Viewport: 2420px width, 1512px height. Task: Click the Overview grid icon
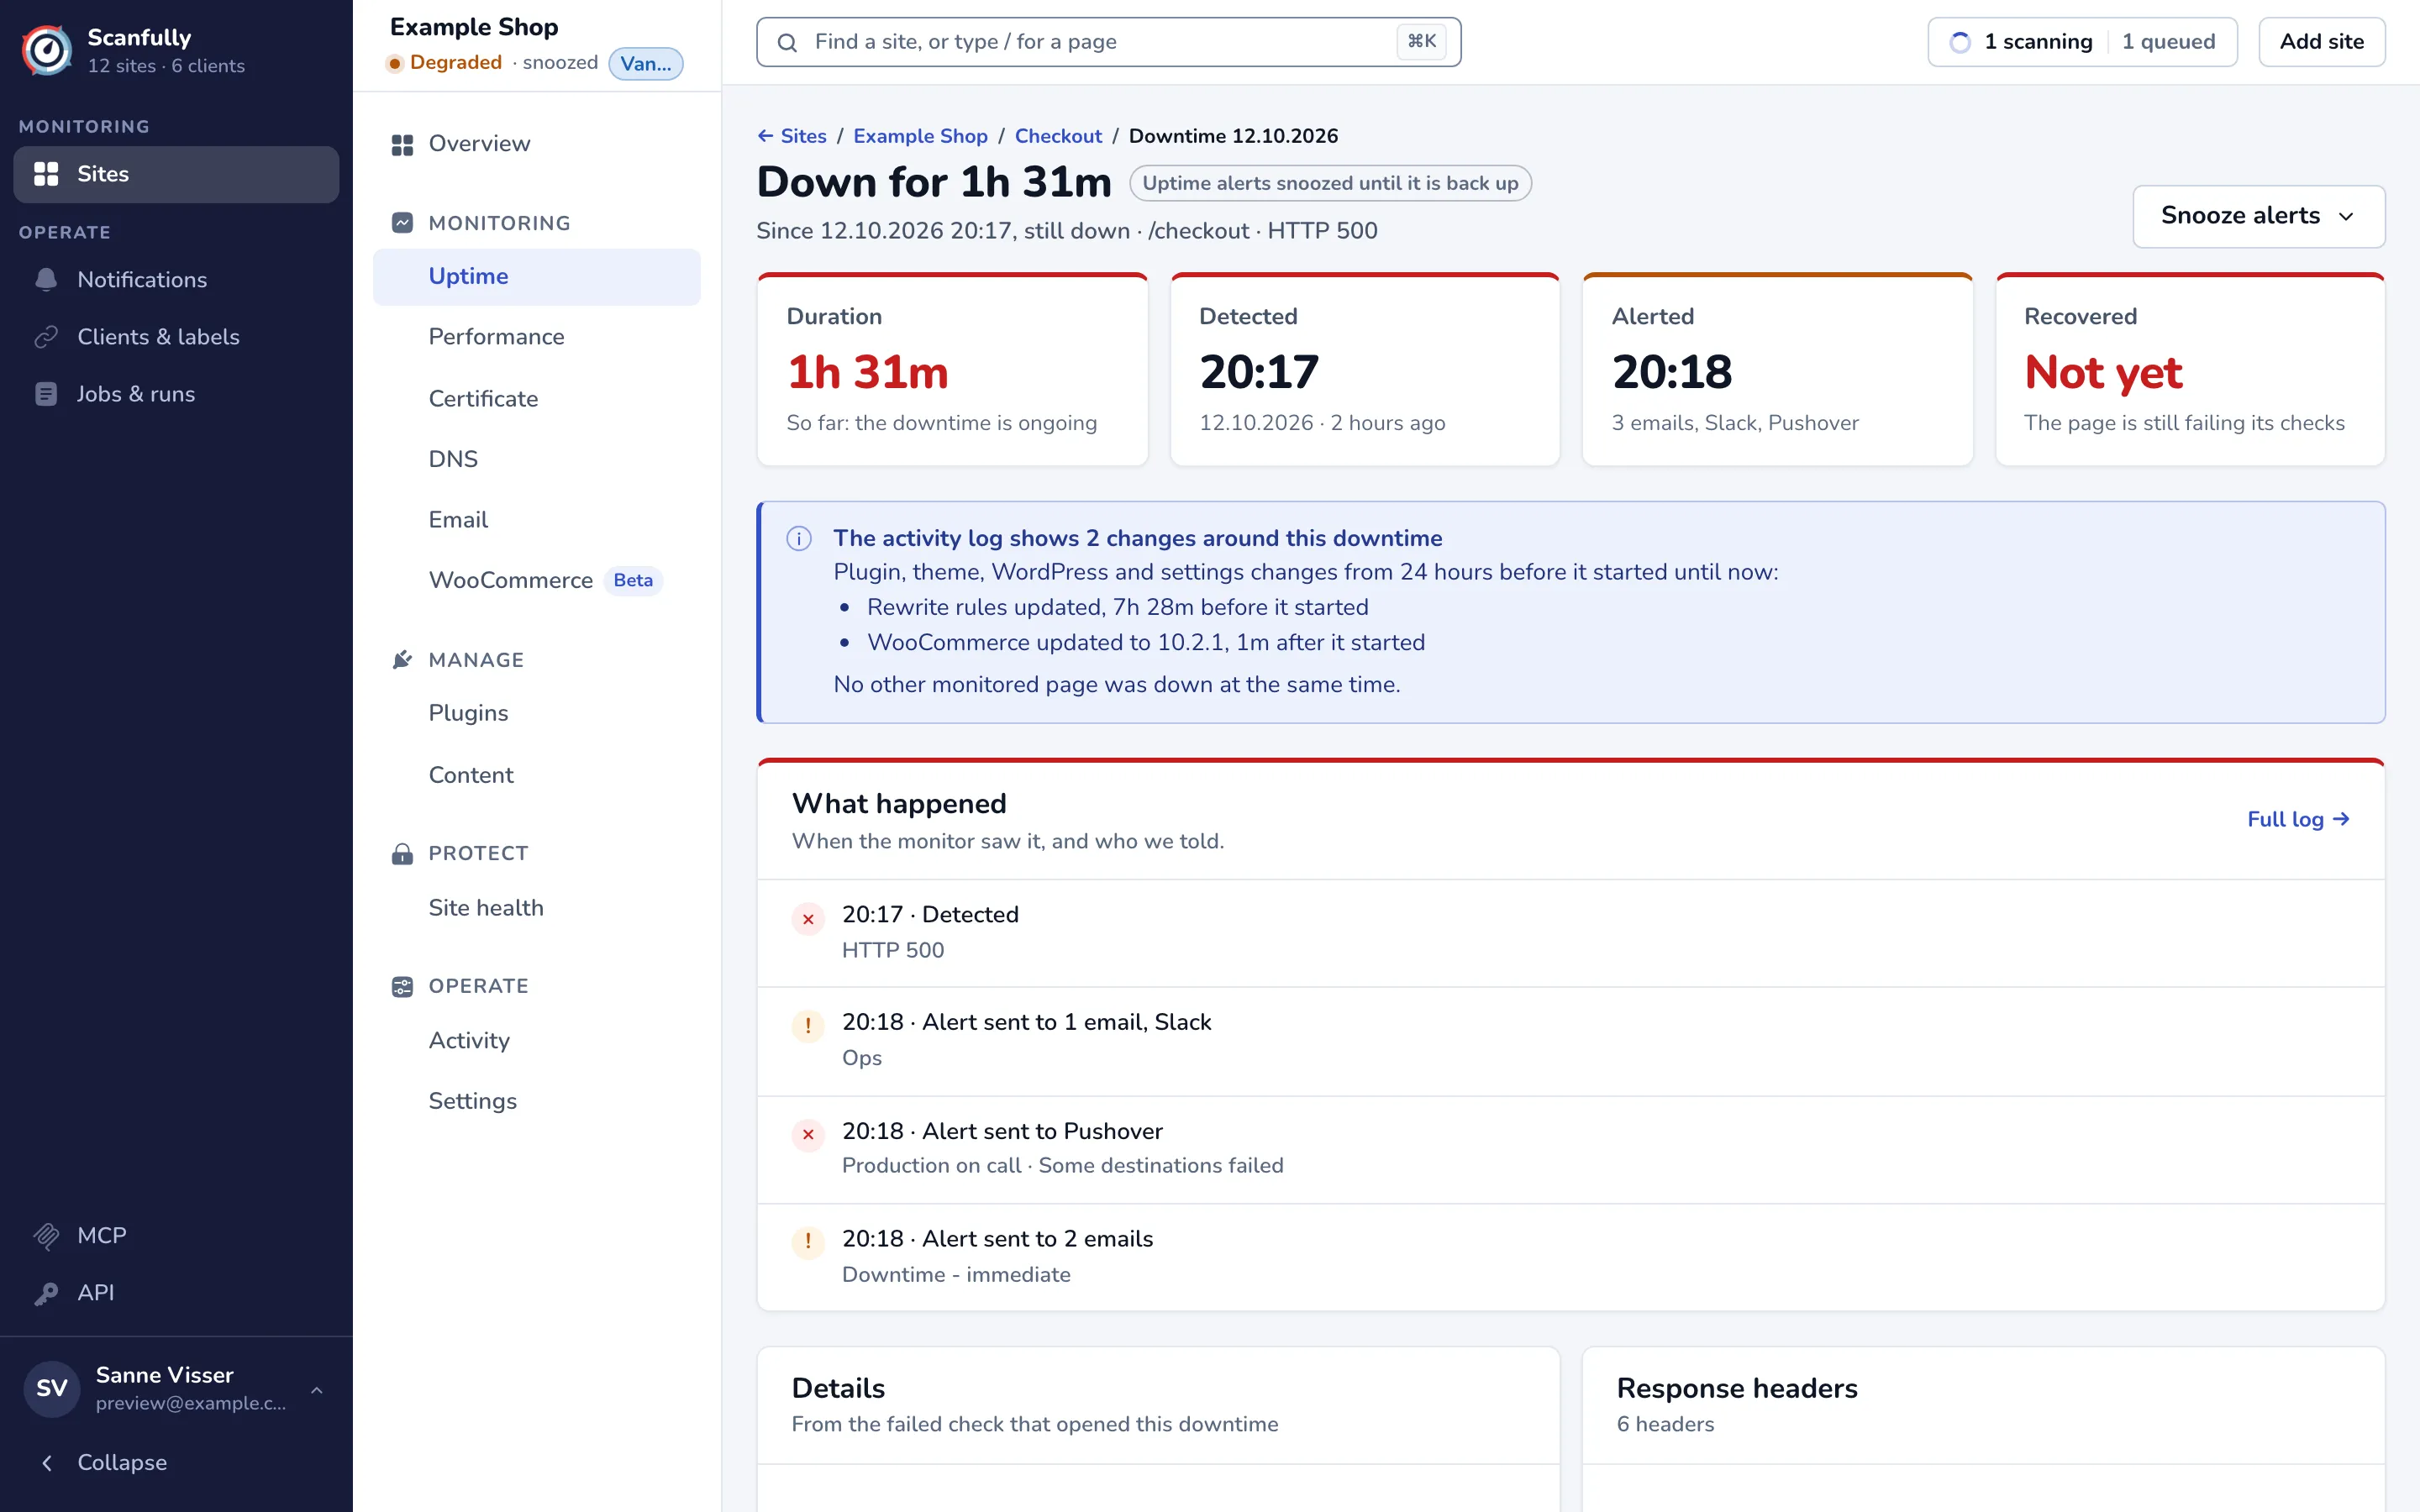402,145
